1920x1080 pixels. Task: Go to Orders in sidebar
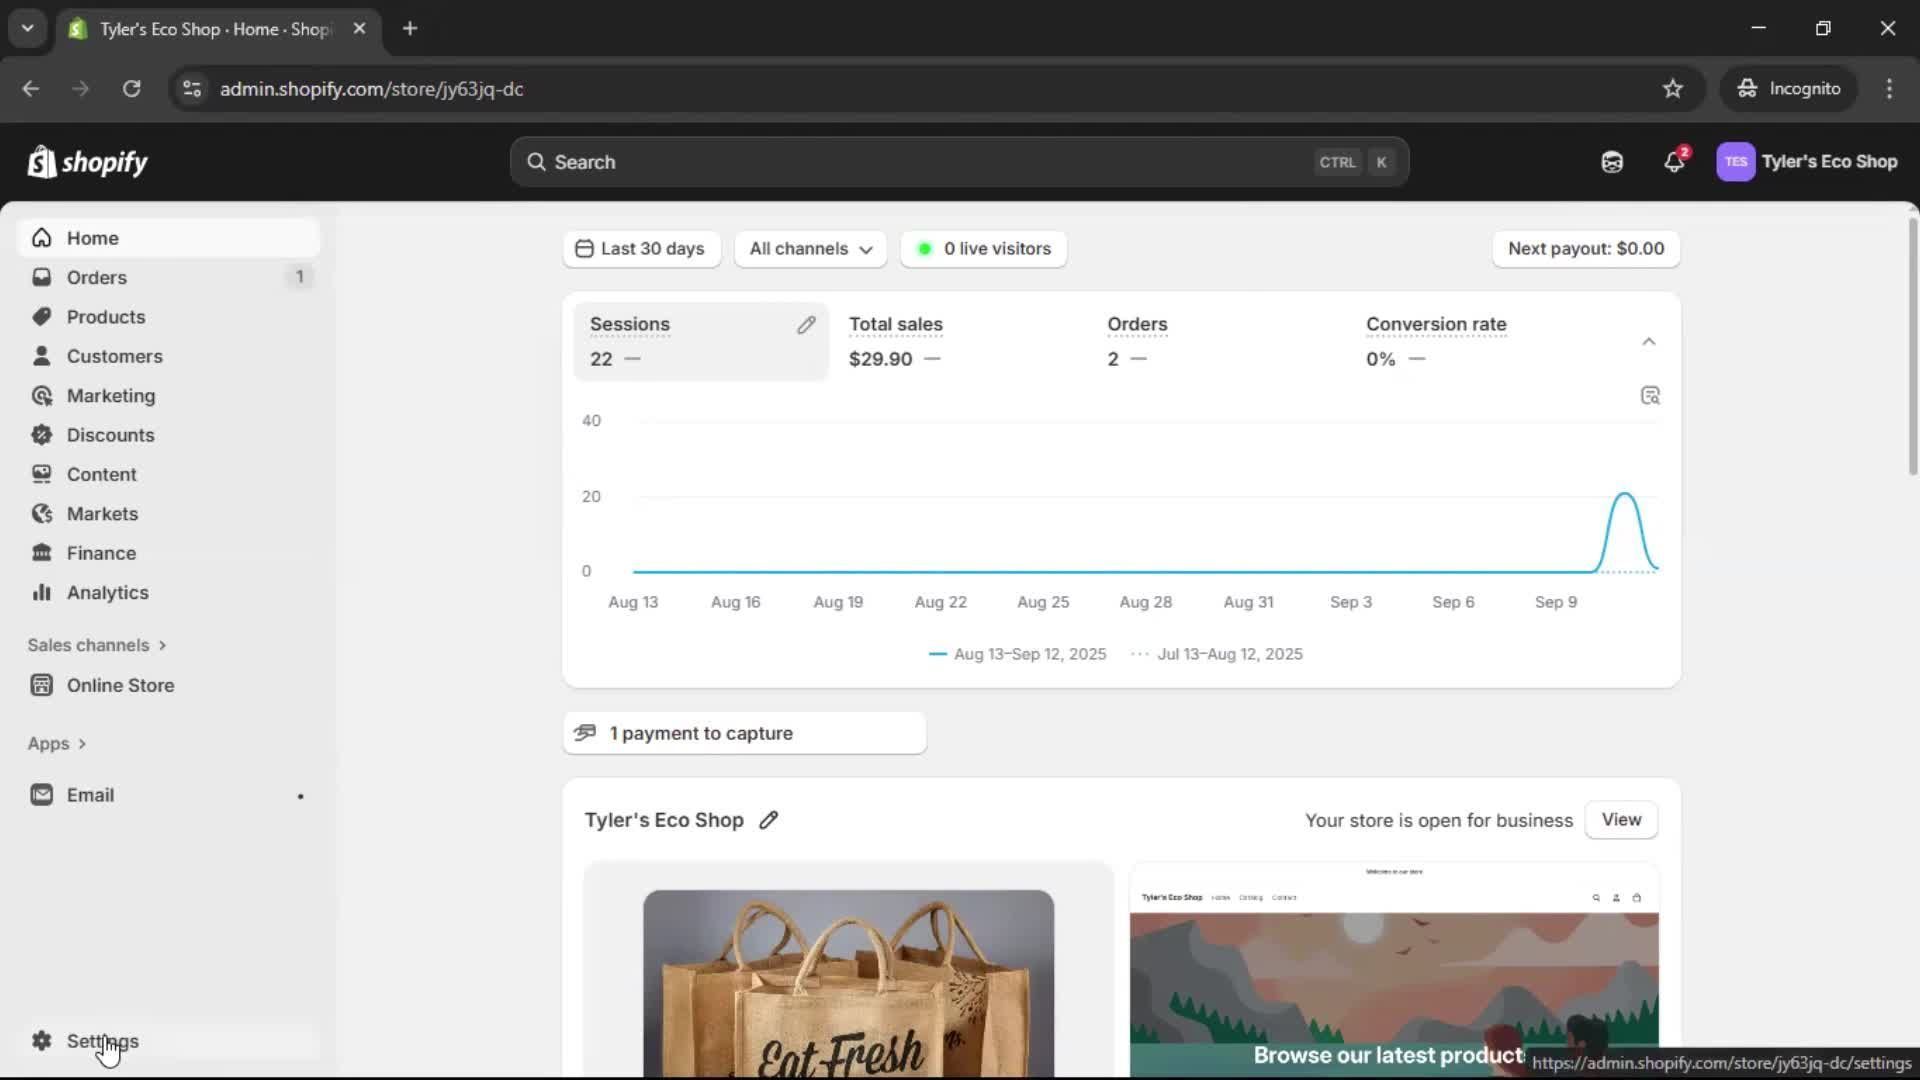pyautogui.click(x=97, y=278)
